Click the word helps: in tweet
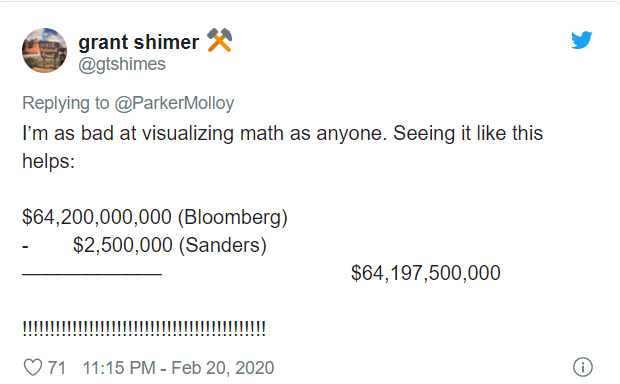Screen dimensions: 620x384 (x=48, y=161)
